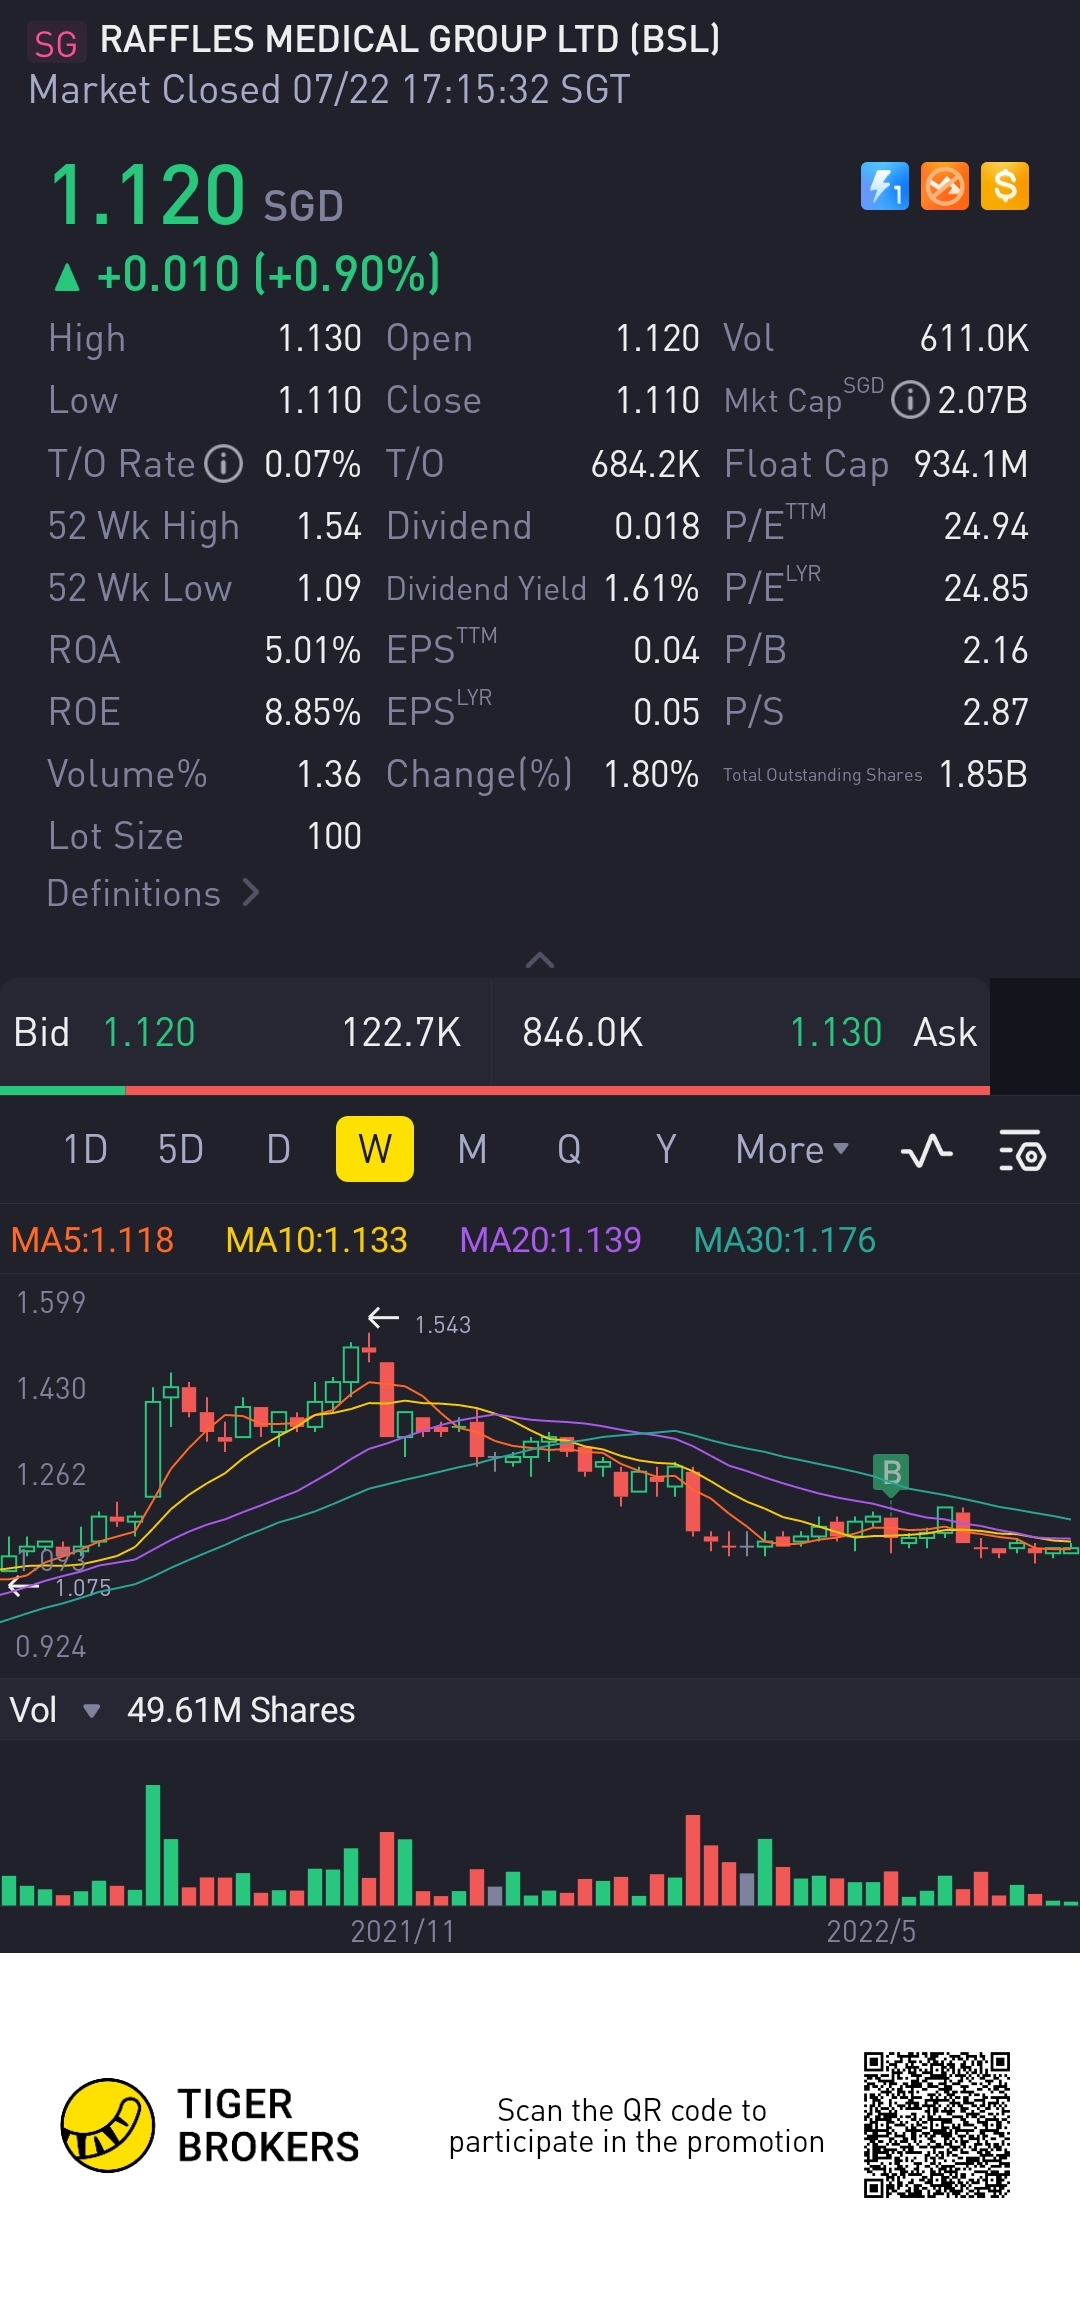Image resolution: width=1080 pixels, height=2298 pixels.
Task: Tap the tallest green volume bar
Action: (153, 1844)
